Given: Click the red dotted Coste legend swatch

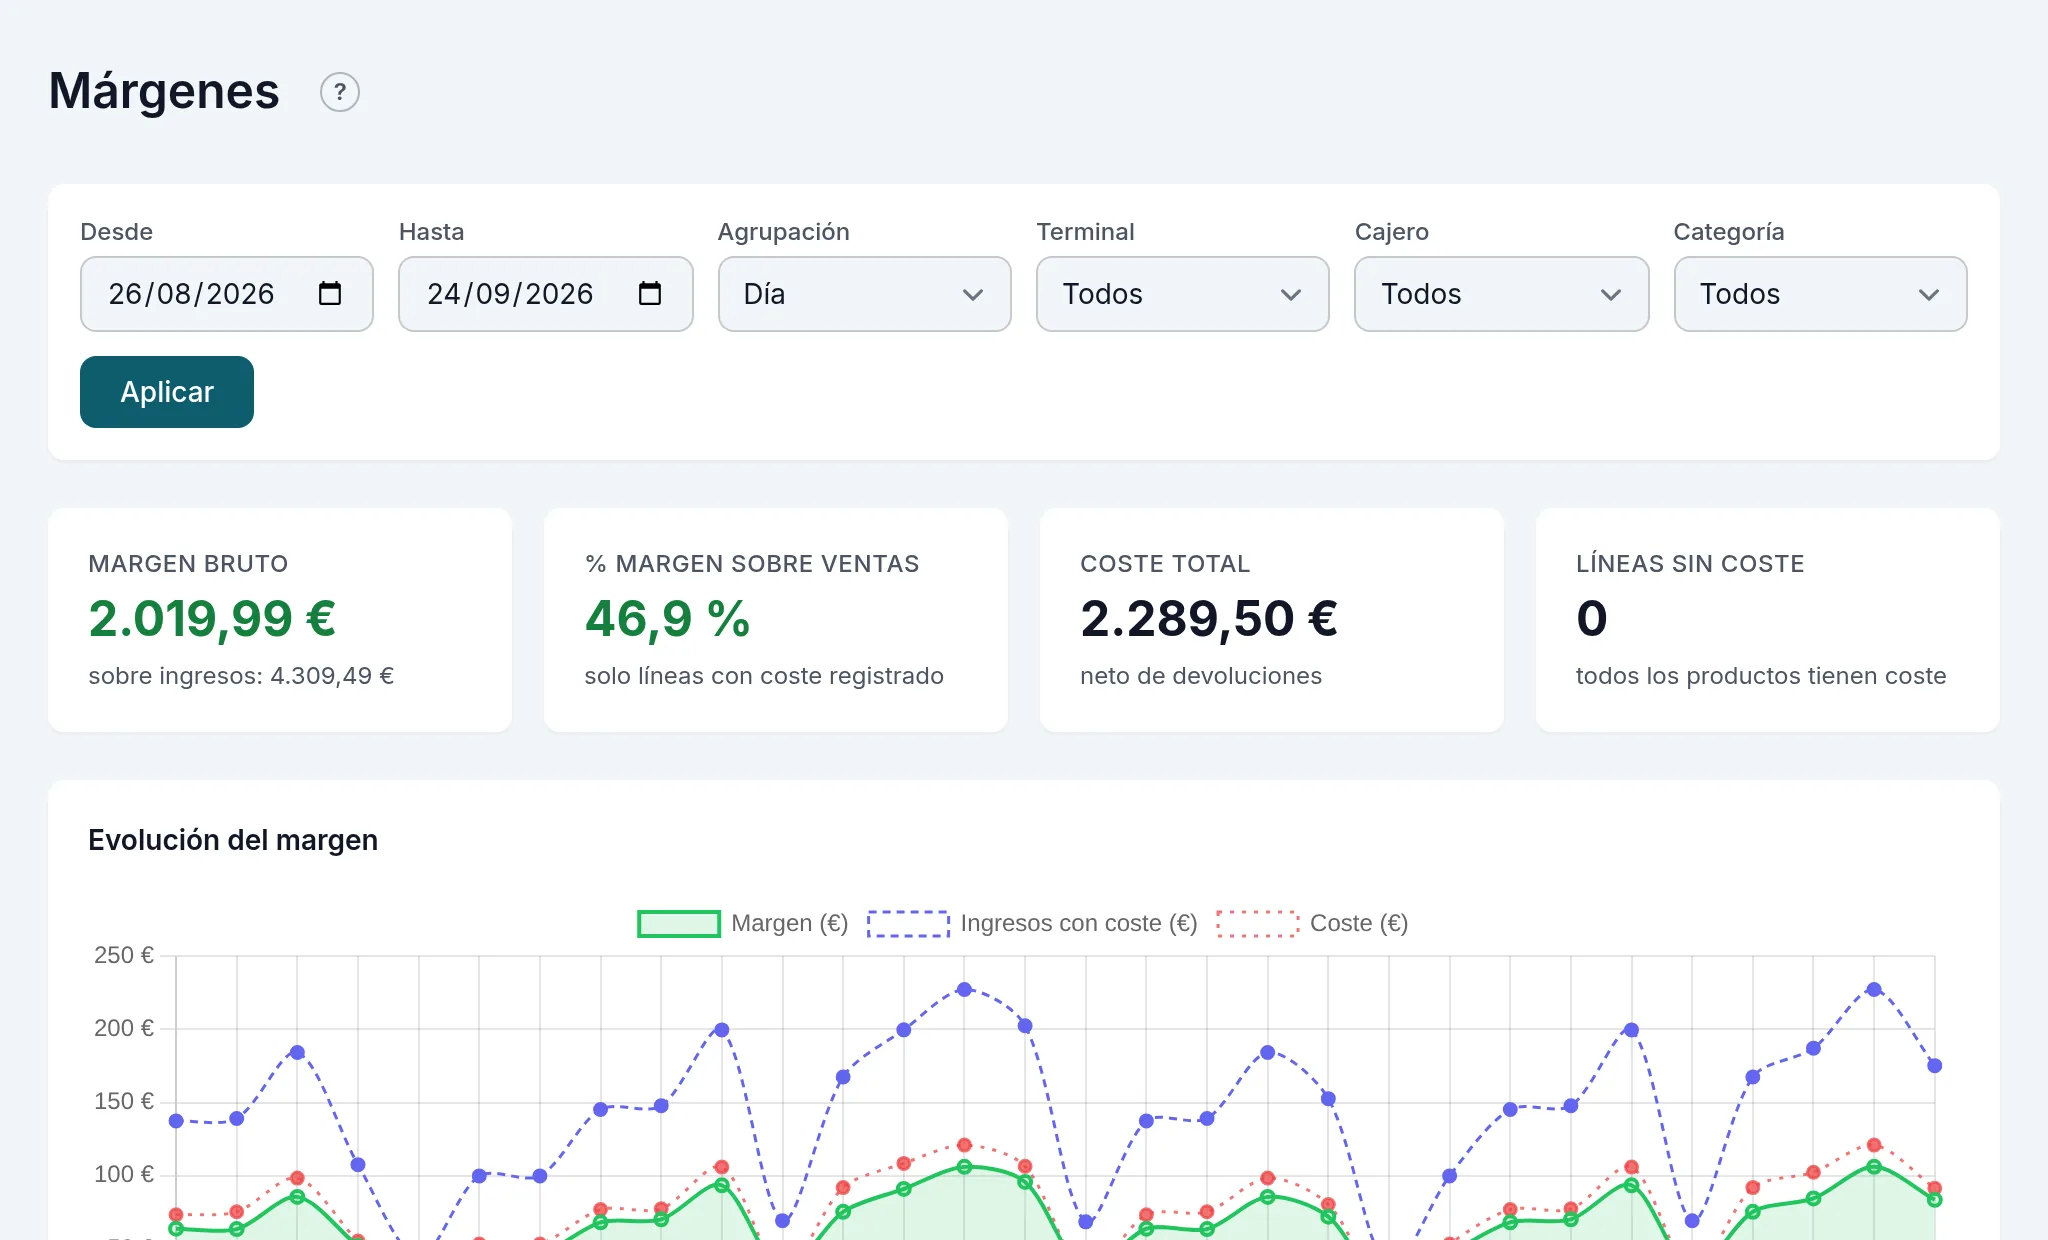Looking at the screenshot, I should click(x=1258, y=923).
